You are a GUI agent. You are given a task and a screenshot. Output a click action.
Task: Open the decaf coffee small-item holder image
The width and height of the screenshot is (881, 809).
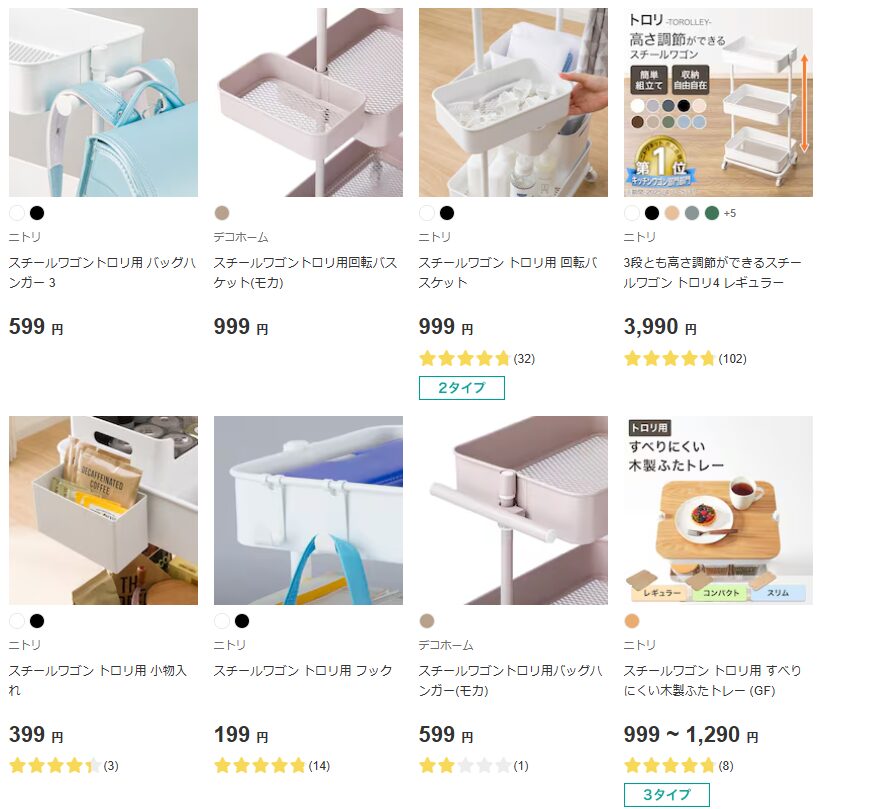click(103, 510)
